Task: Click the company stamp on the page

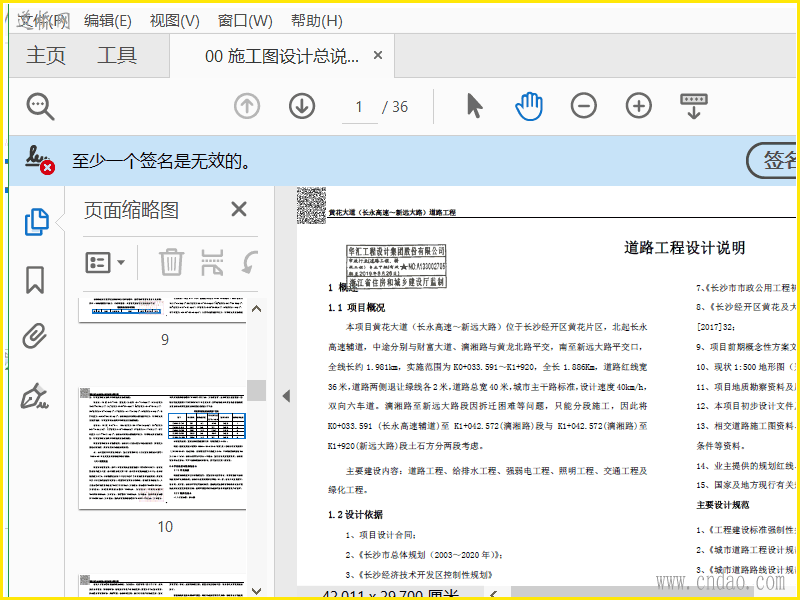Action: [x=396, y=266]
